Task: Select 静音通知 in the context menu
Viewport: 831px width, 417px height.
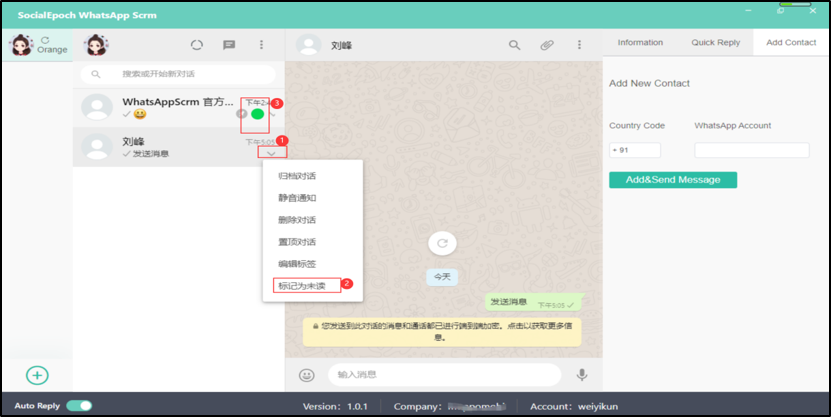Action: click(x=297, y=198)
